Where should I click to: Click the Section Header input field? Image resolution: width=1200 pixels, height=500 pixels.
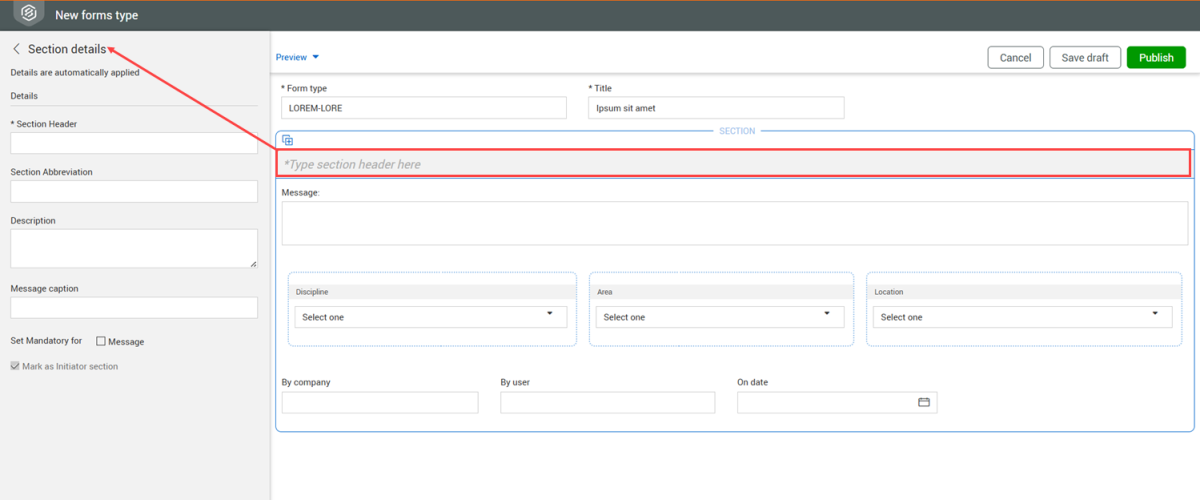134,143
